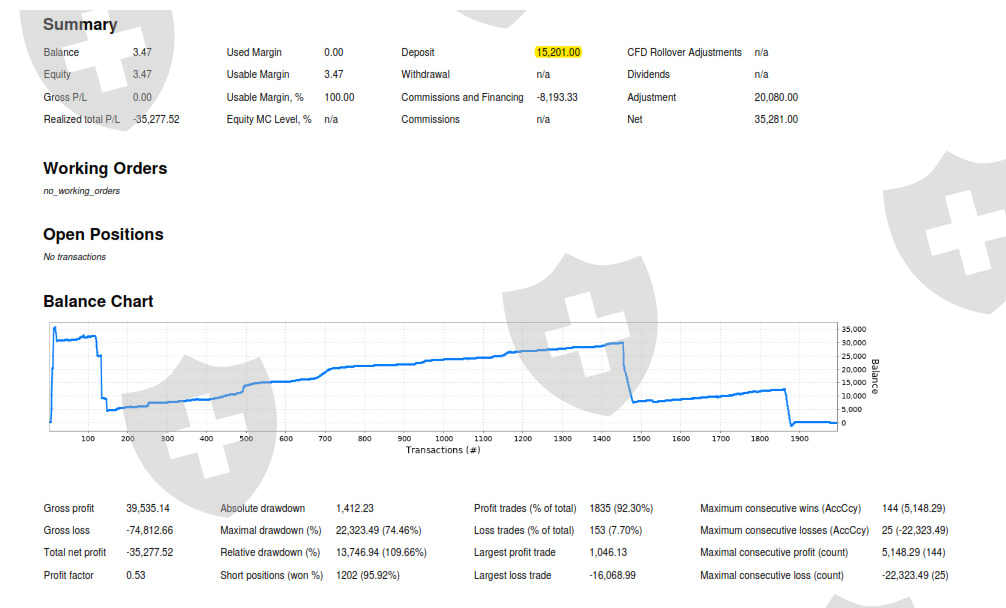Click Commissions and Financing value -8,193.33
The height and width of the screenshot is (608, 1006).
tap(557, 97)
